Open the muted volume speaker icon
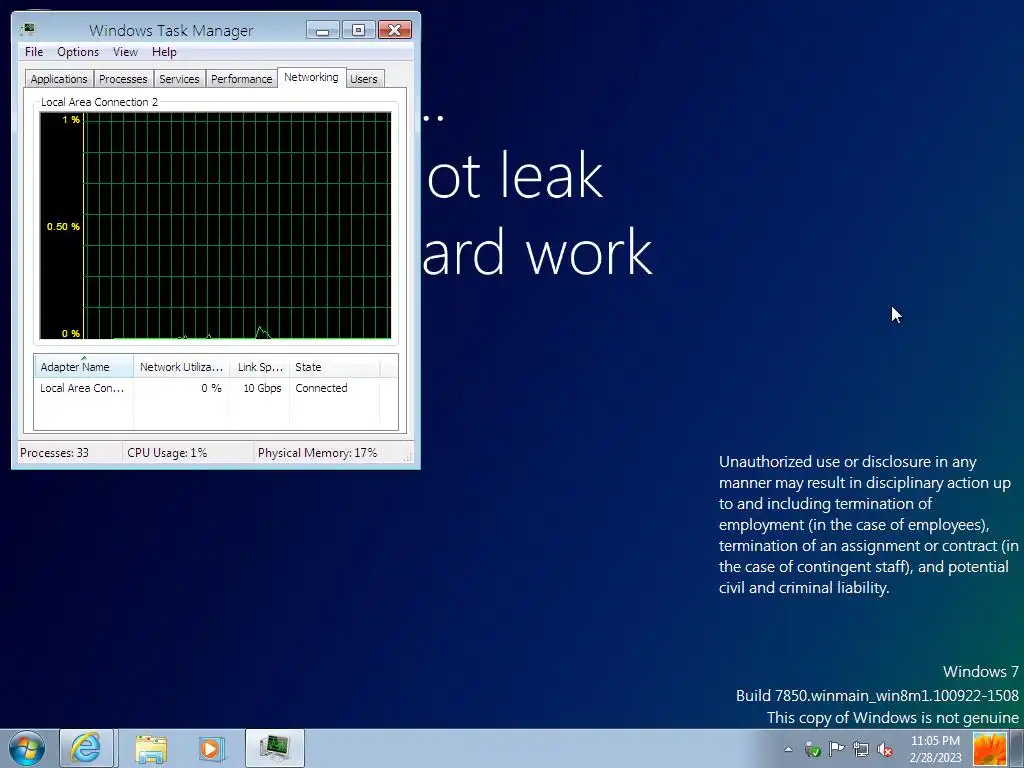Screen dimensions: 1024x768 [885, 749]
